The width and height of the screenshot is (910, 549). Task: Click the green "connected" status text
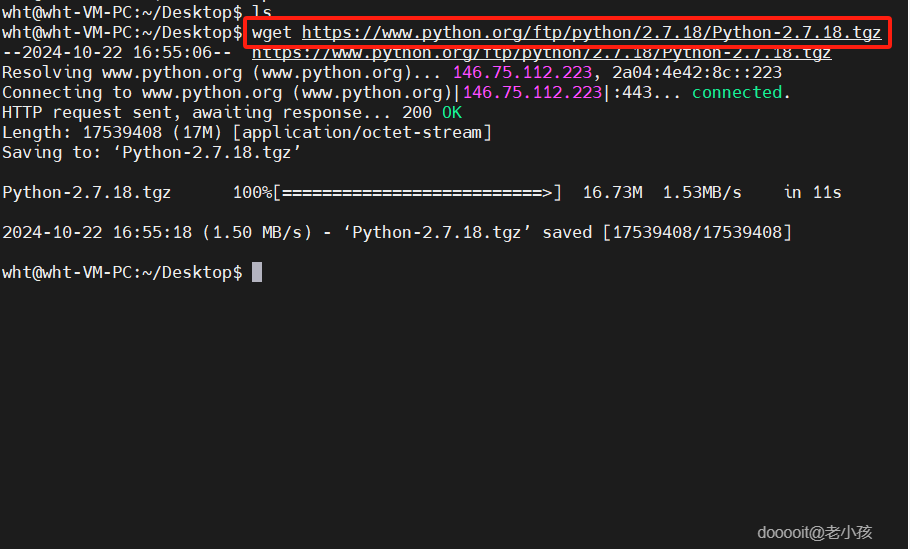click(737, 93)
